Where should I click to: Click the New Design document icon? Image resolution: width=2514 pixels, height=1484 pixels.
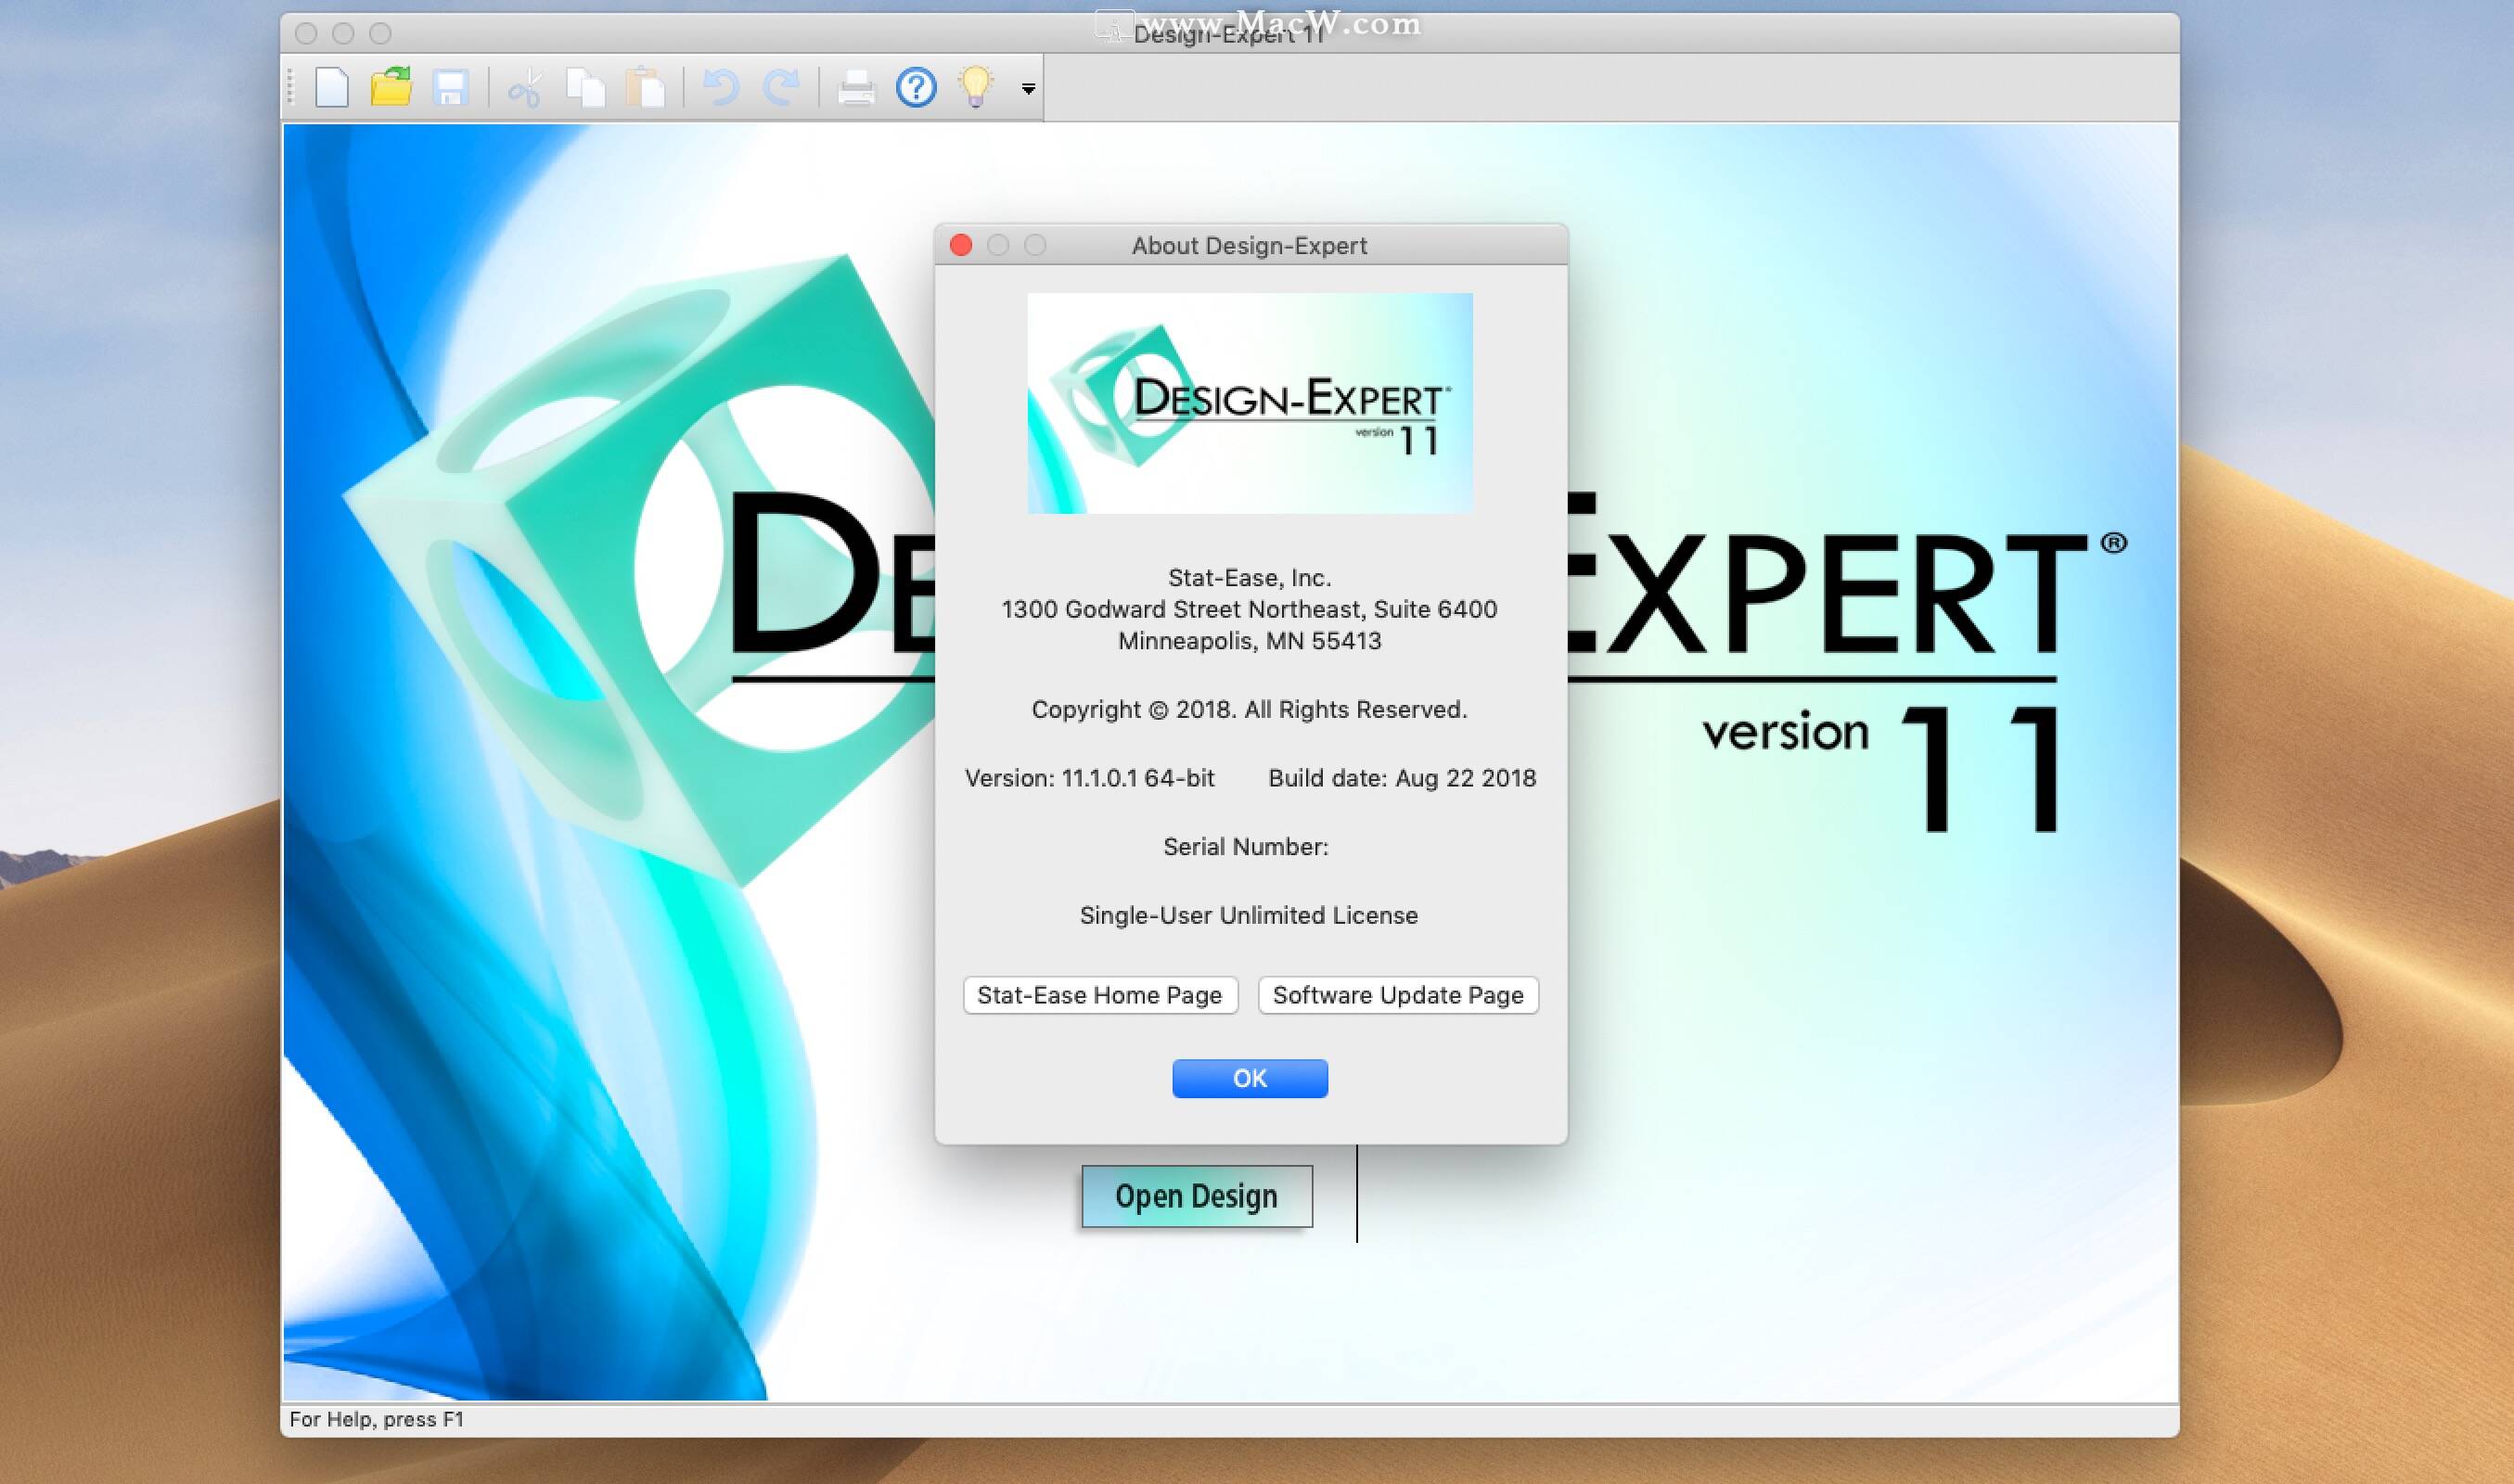(331, 88)
